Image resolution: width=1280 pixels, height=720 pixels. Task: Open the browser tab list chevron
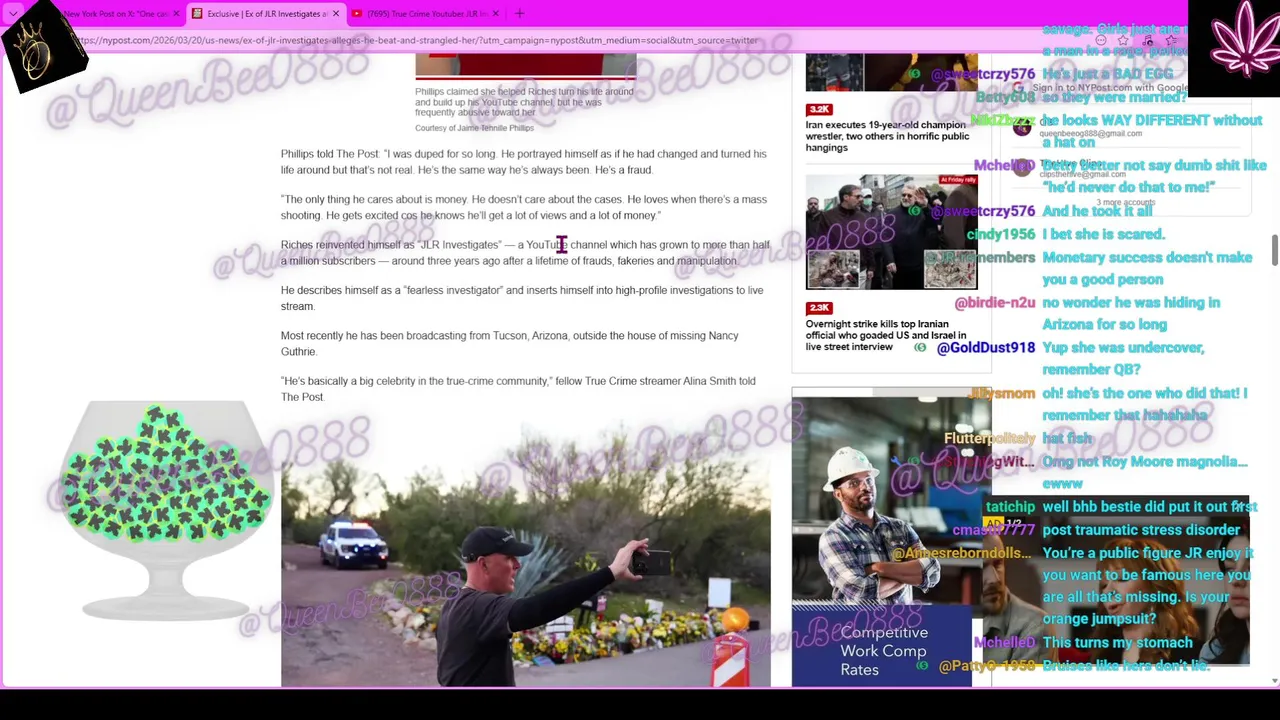point(13,14)
